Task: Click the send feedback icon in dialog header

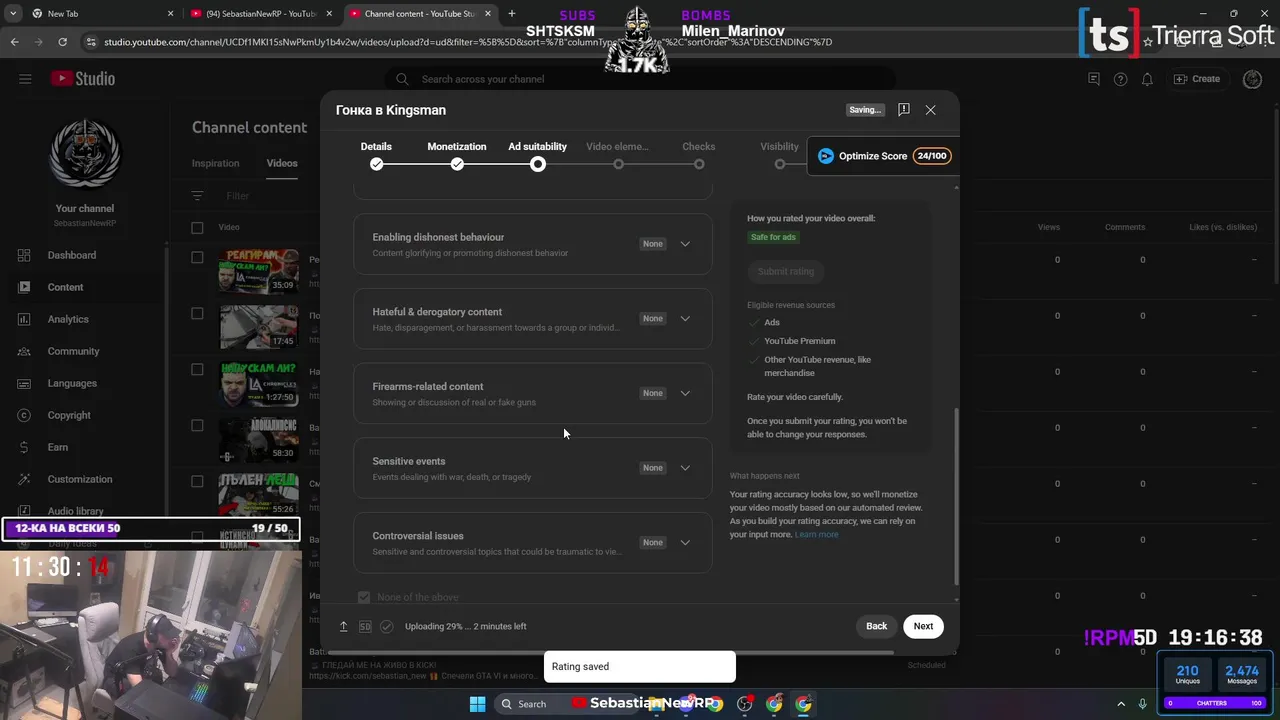Action: coord(904,110)
